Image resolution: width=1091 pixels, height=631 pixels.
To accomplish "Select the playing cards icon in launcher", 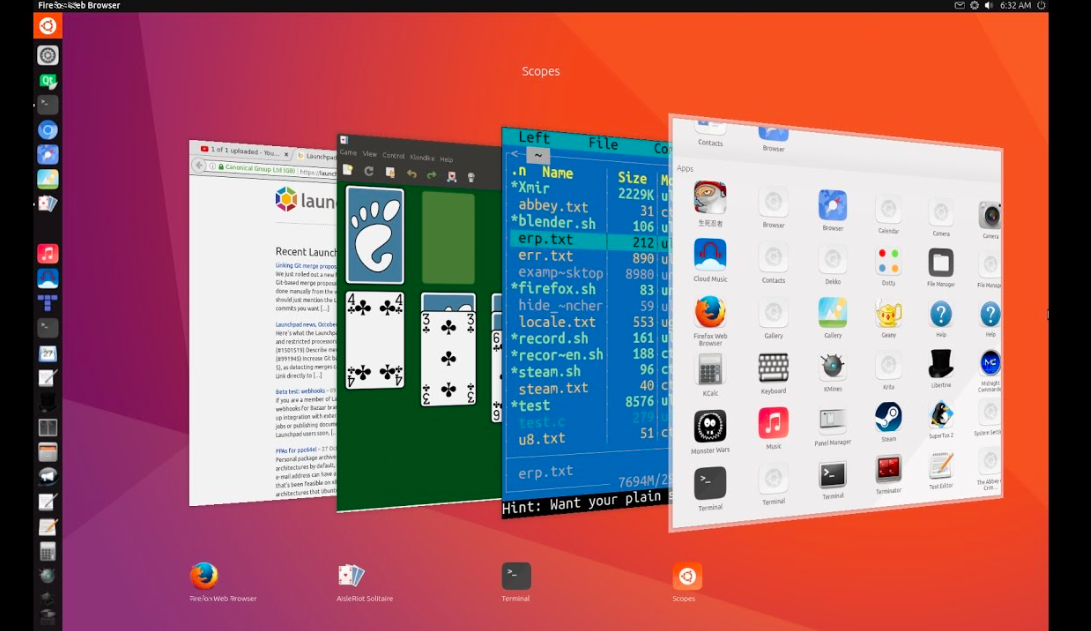I will (x=47, y=204).
